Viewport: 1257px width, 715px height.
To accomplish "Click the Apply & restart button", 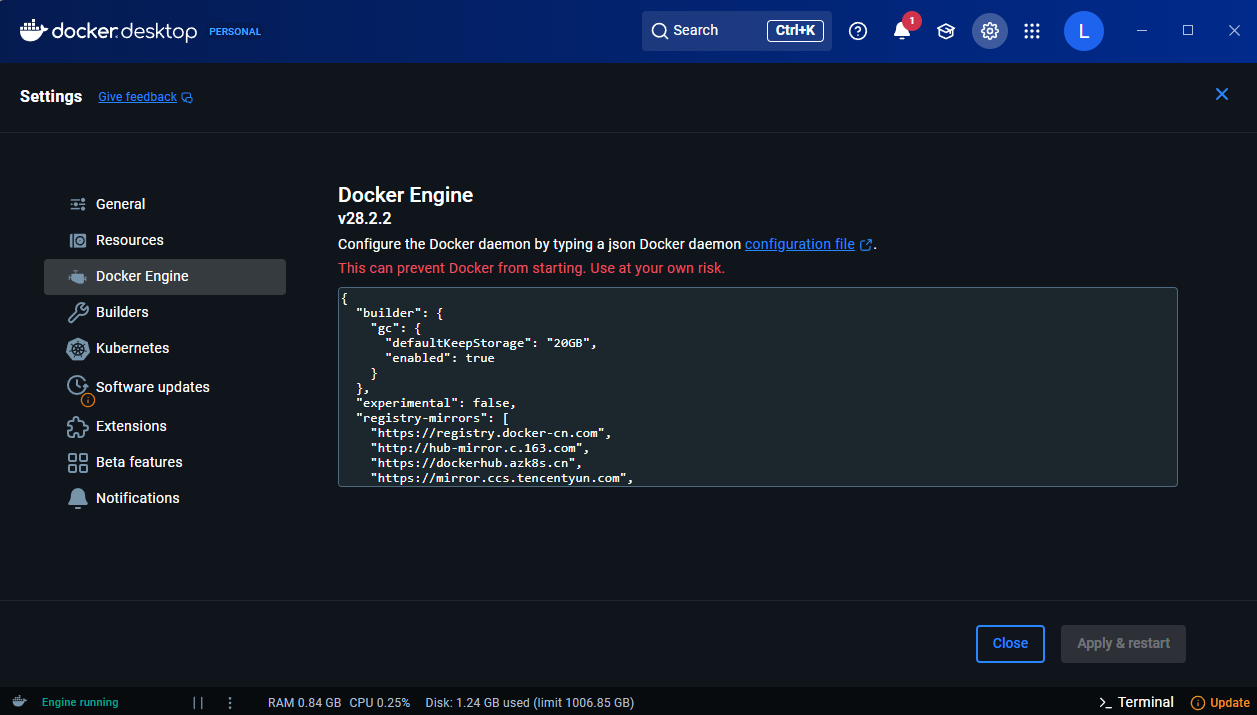I will coord(1123,644).
